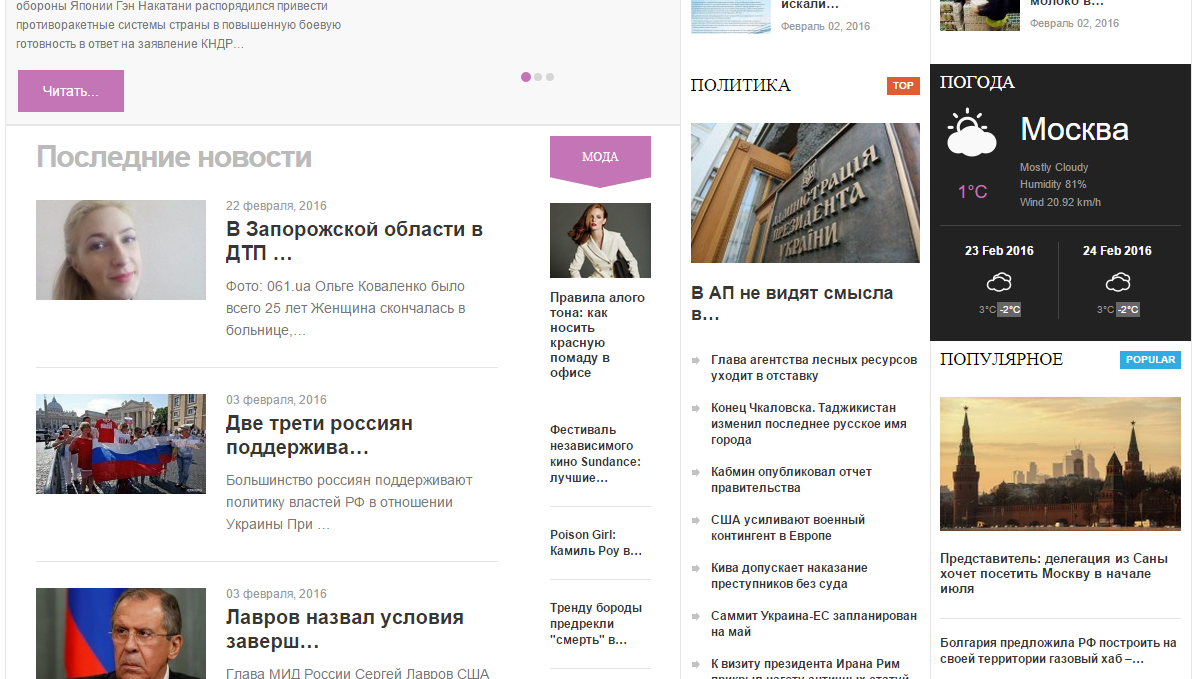Image resolution: width=1197 pixels, height=679 pixels.
Task: Click the Mostly Cloudy weather icon for Москва
Action: 971,133
